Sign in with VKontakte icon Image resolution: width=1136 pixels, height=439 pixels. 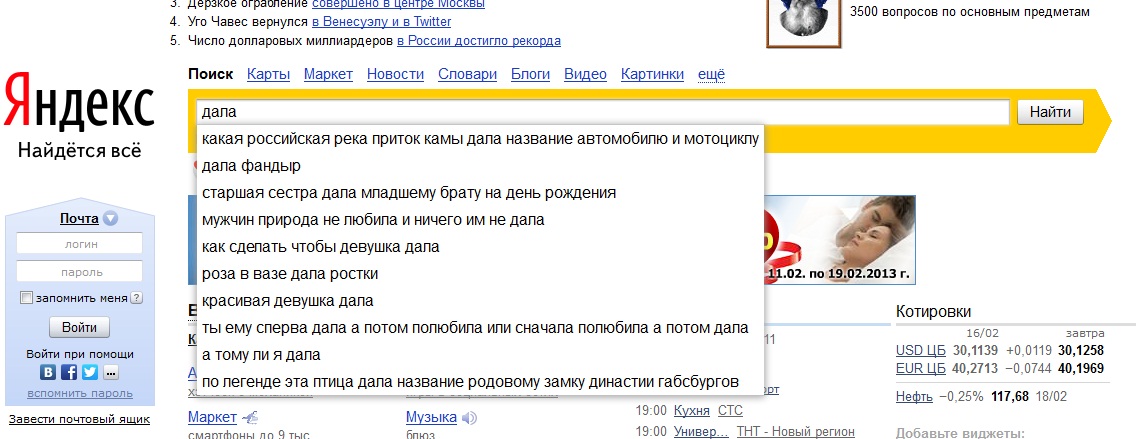(49, 372)
